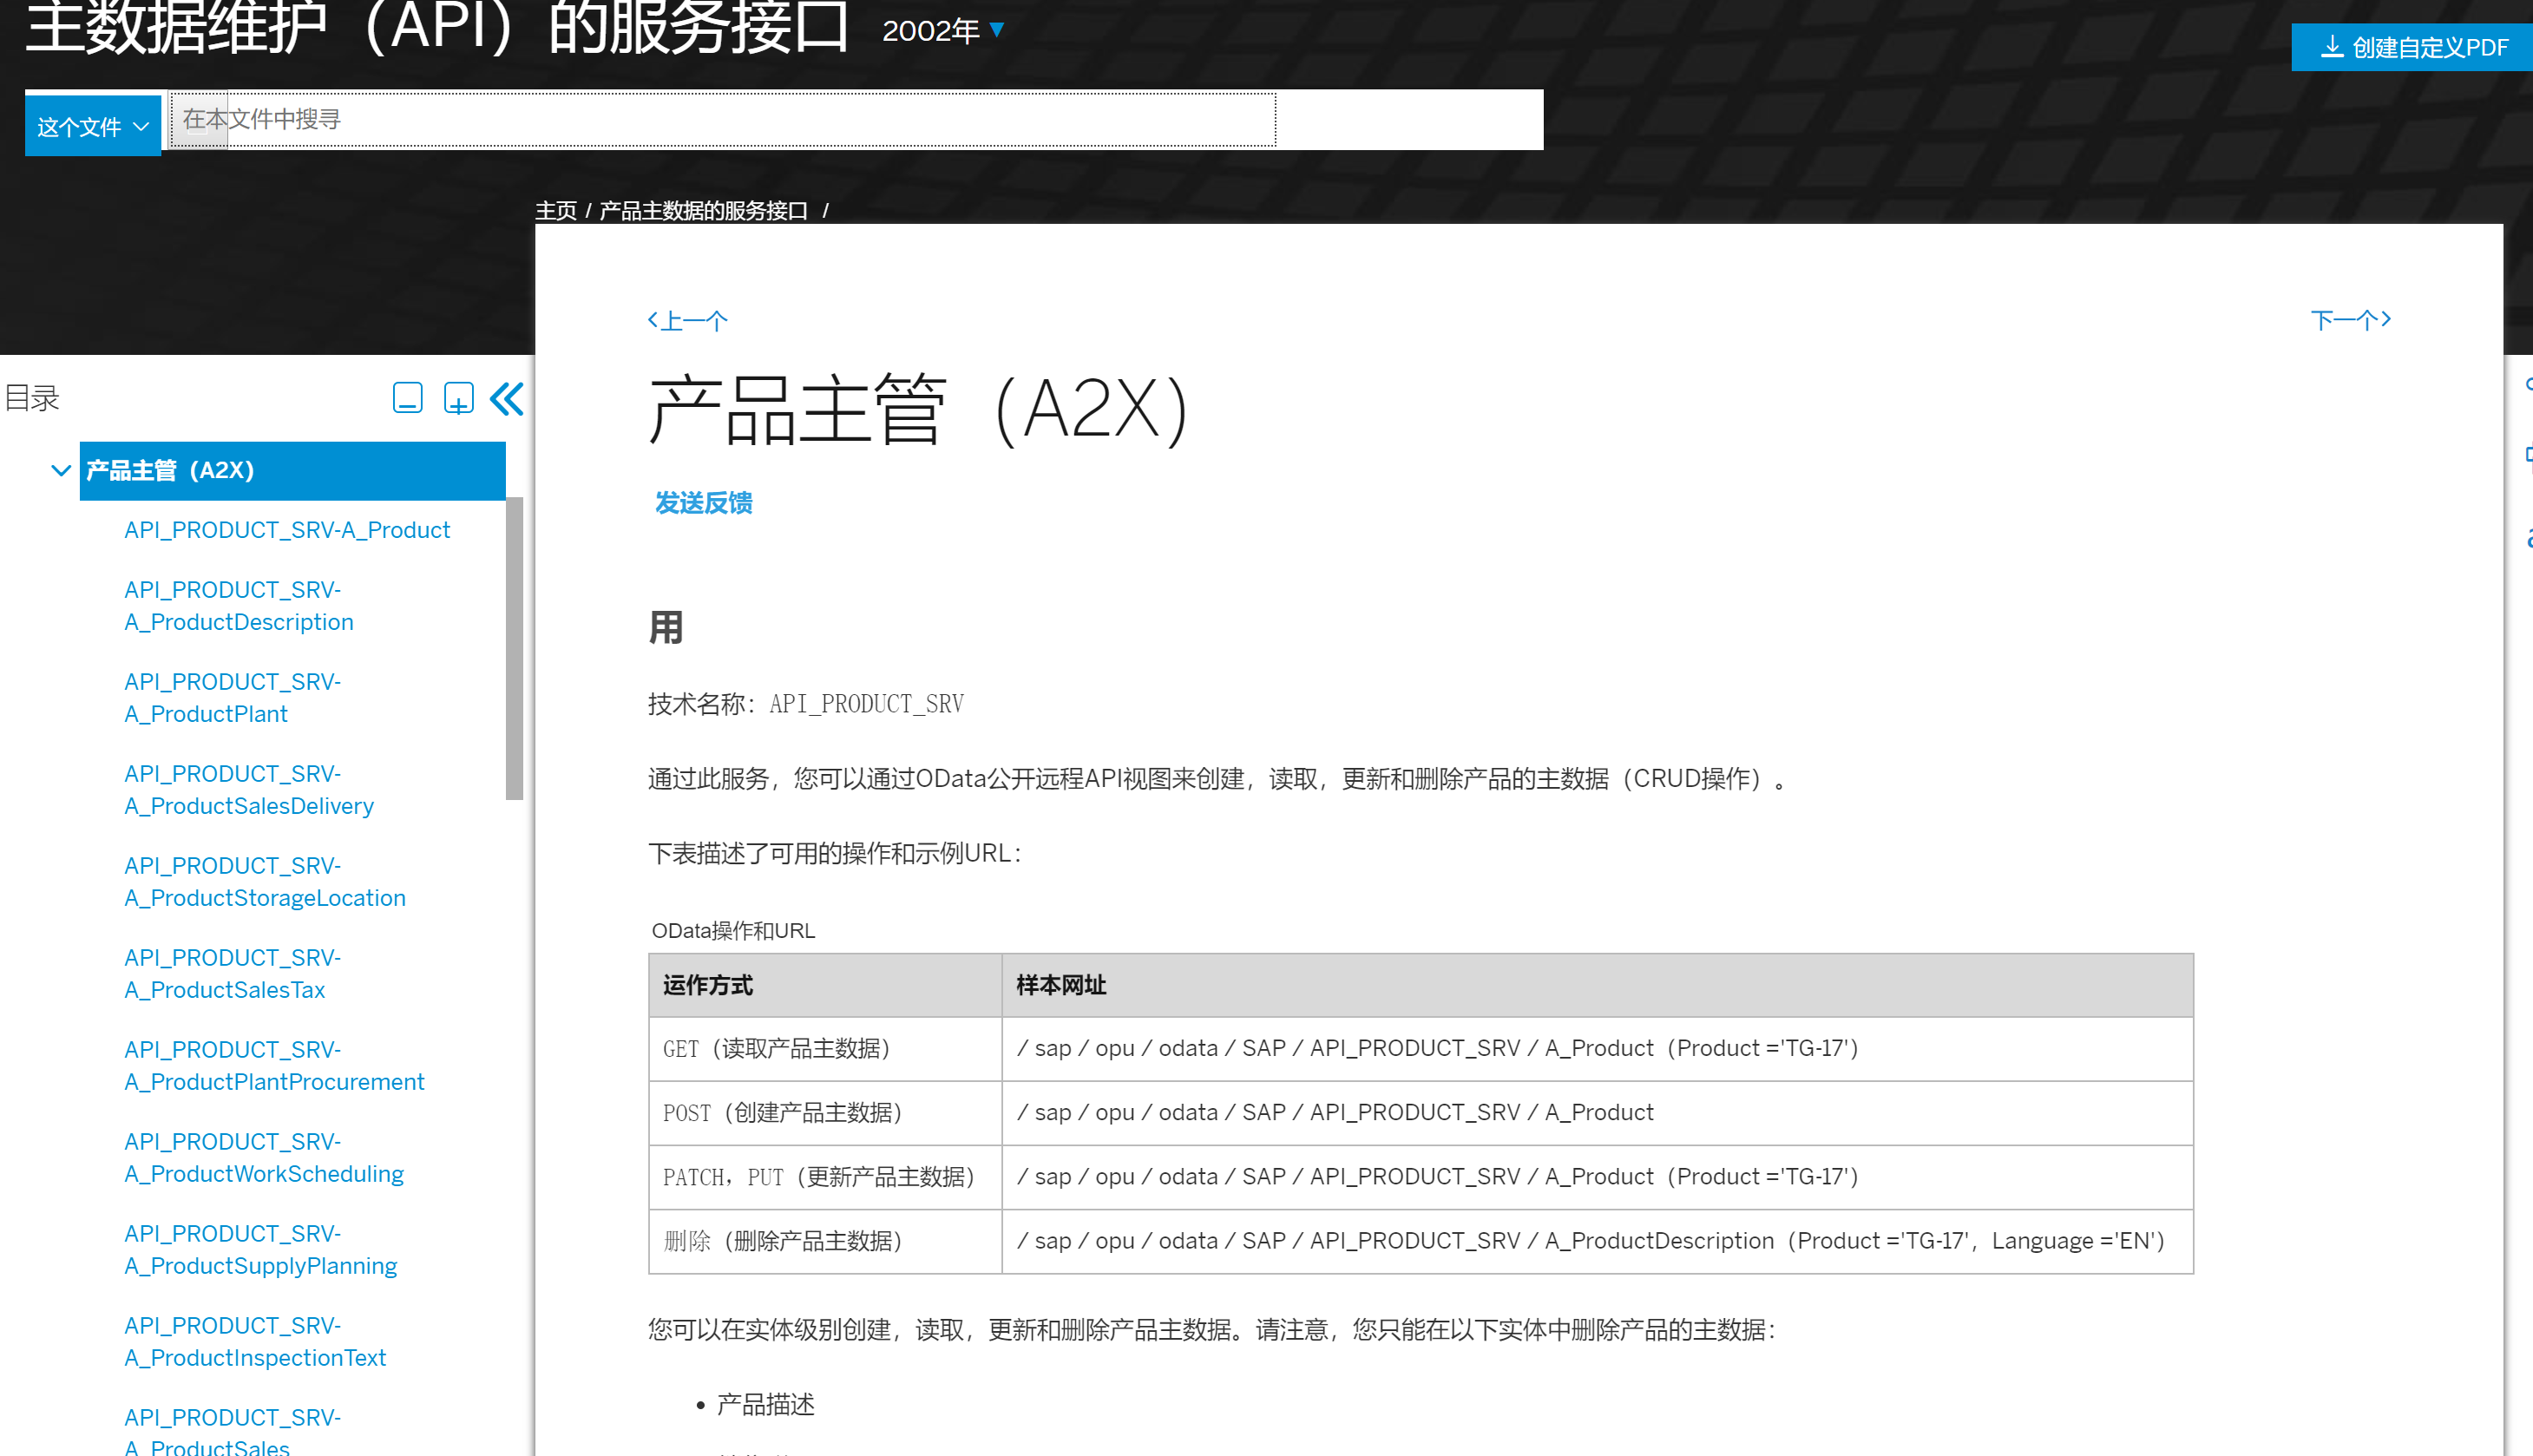This screenshot has height=1456, width=2533.
Task: Open the 这个文件 search scope dropdown
Action: [x=92, y=124]
